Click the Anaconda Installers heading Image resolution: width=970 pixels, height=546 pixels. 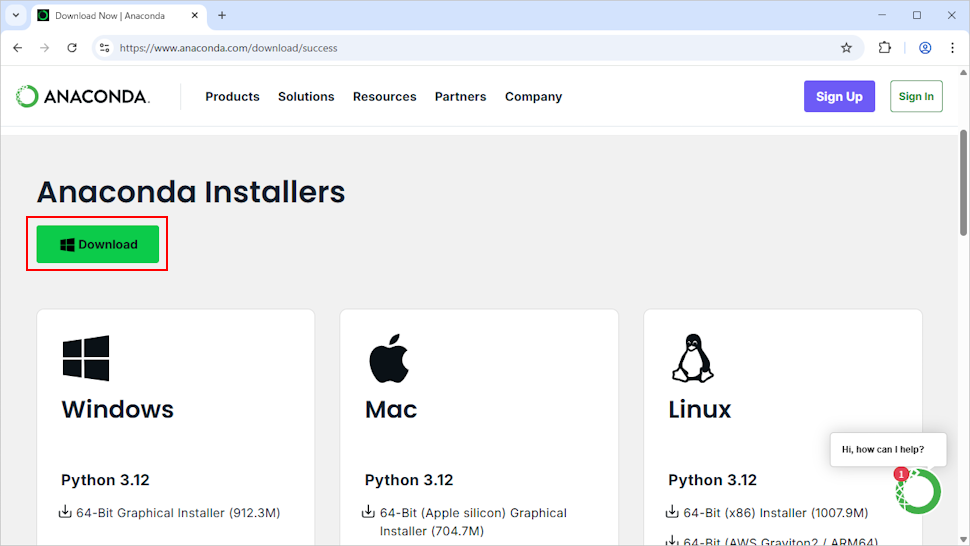(x=191, y=192)
